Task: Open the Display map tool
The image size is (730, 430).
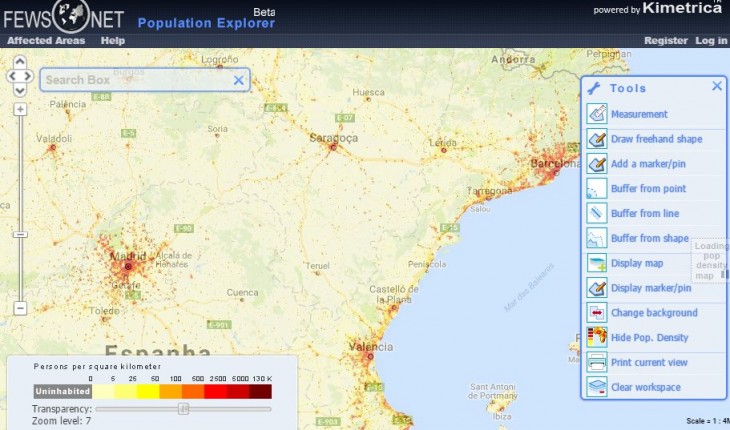Action: 597,263
